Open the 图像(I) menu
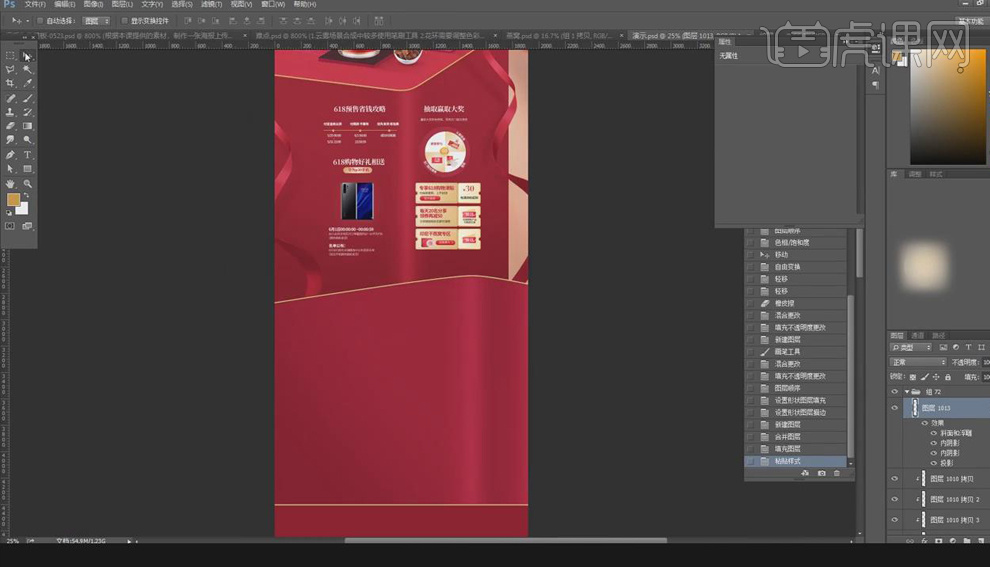The height and width of the screenshot is (567, 990). (93, 4)
